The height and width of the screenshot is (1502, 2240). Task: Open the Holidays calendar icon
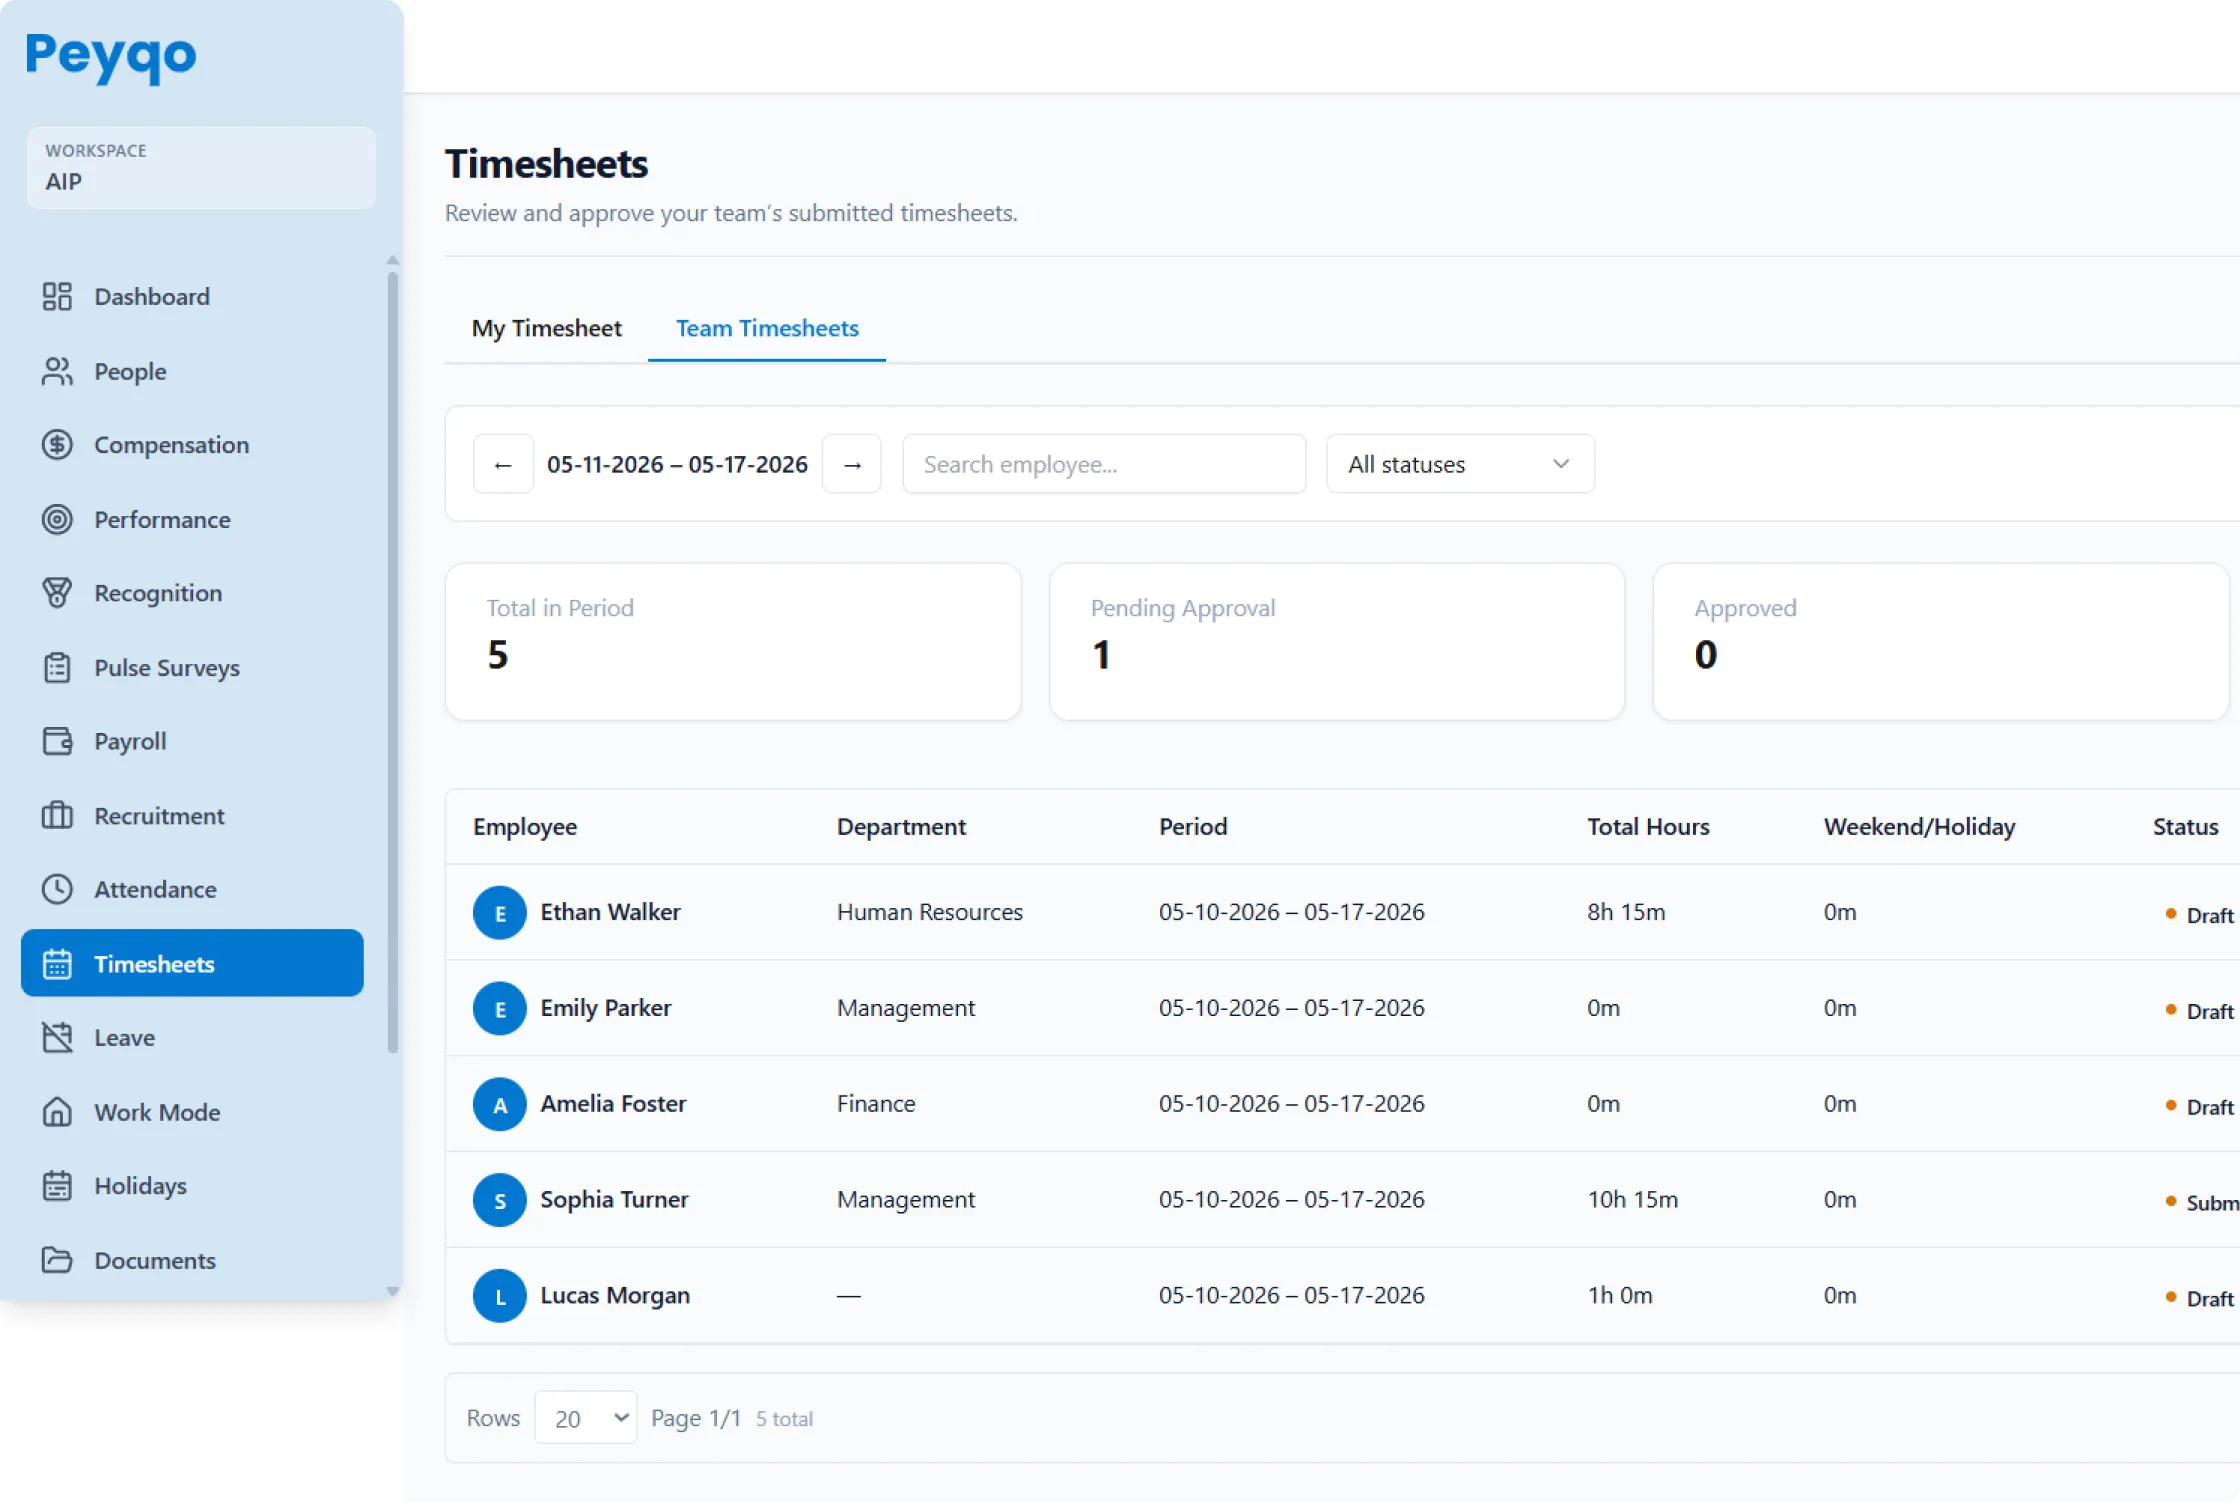tap(57, 1186)
